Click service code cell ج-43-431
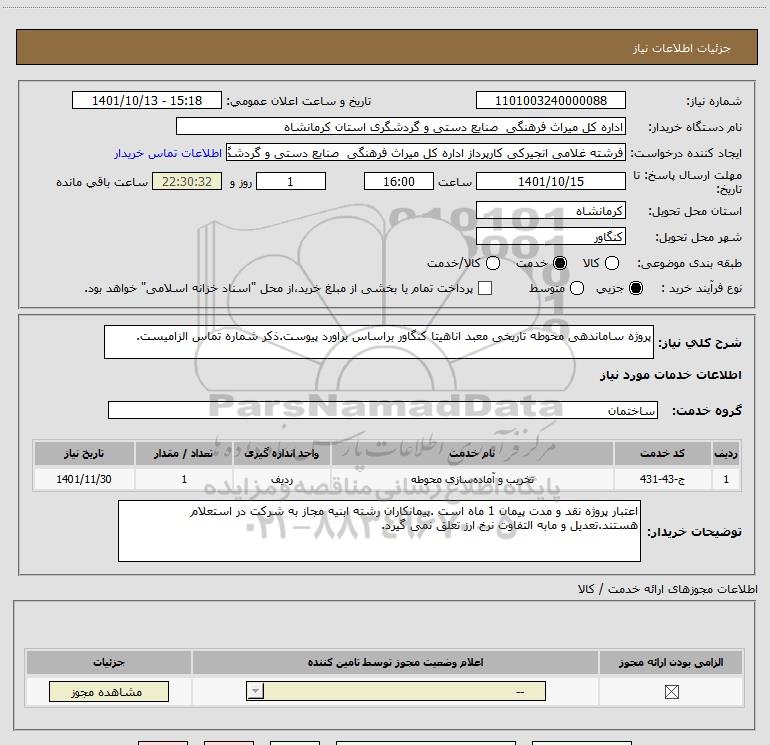770x745 pixels. [662, 479]
